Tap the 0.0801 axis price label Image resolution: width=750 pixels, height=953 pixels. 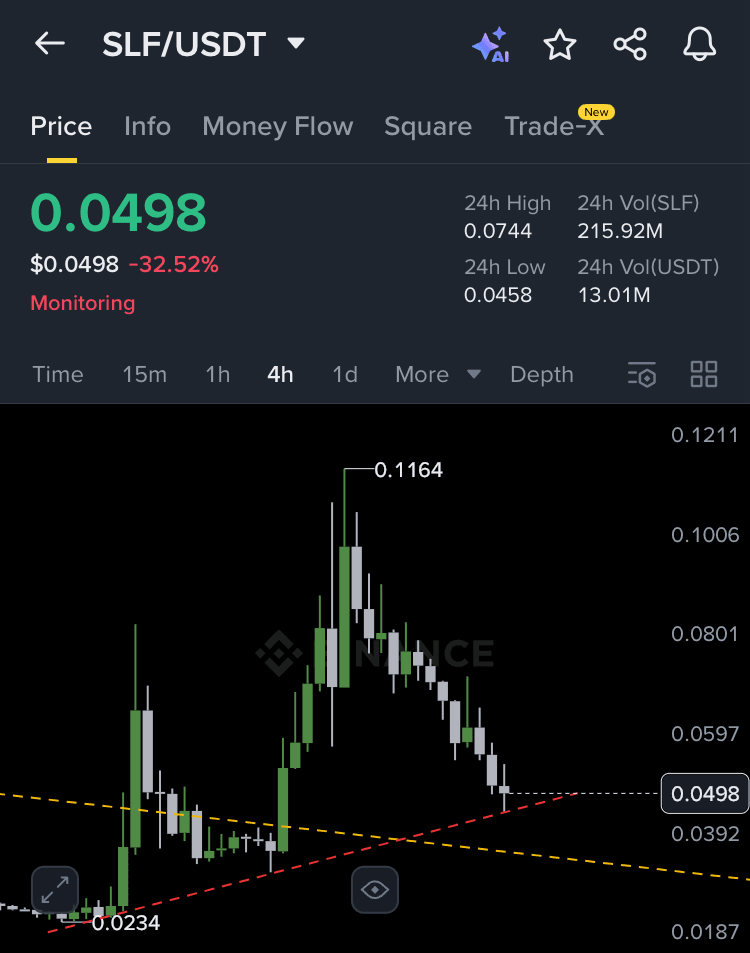click(x=705, y=634)
